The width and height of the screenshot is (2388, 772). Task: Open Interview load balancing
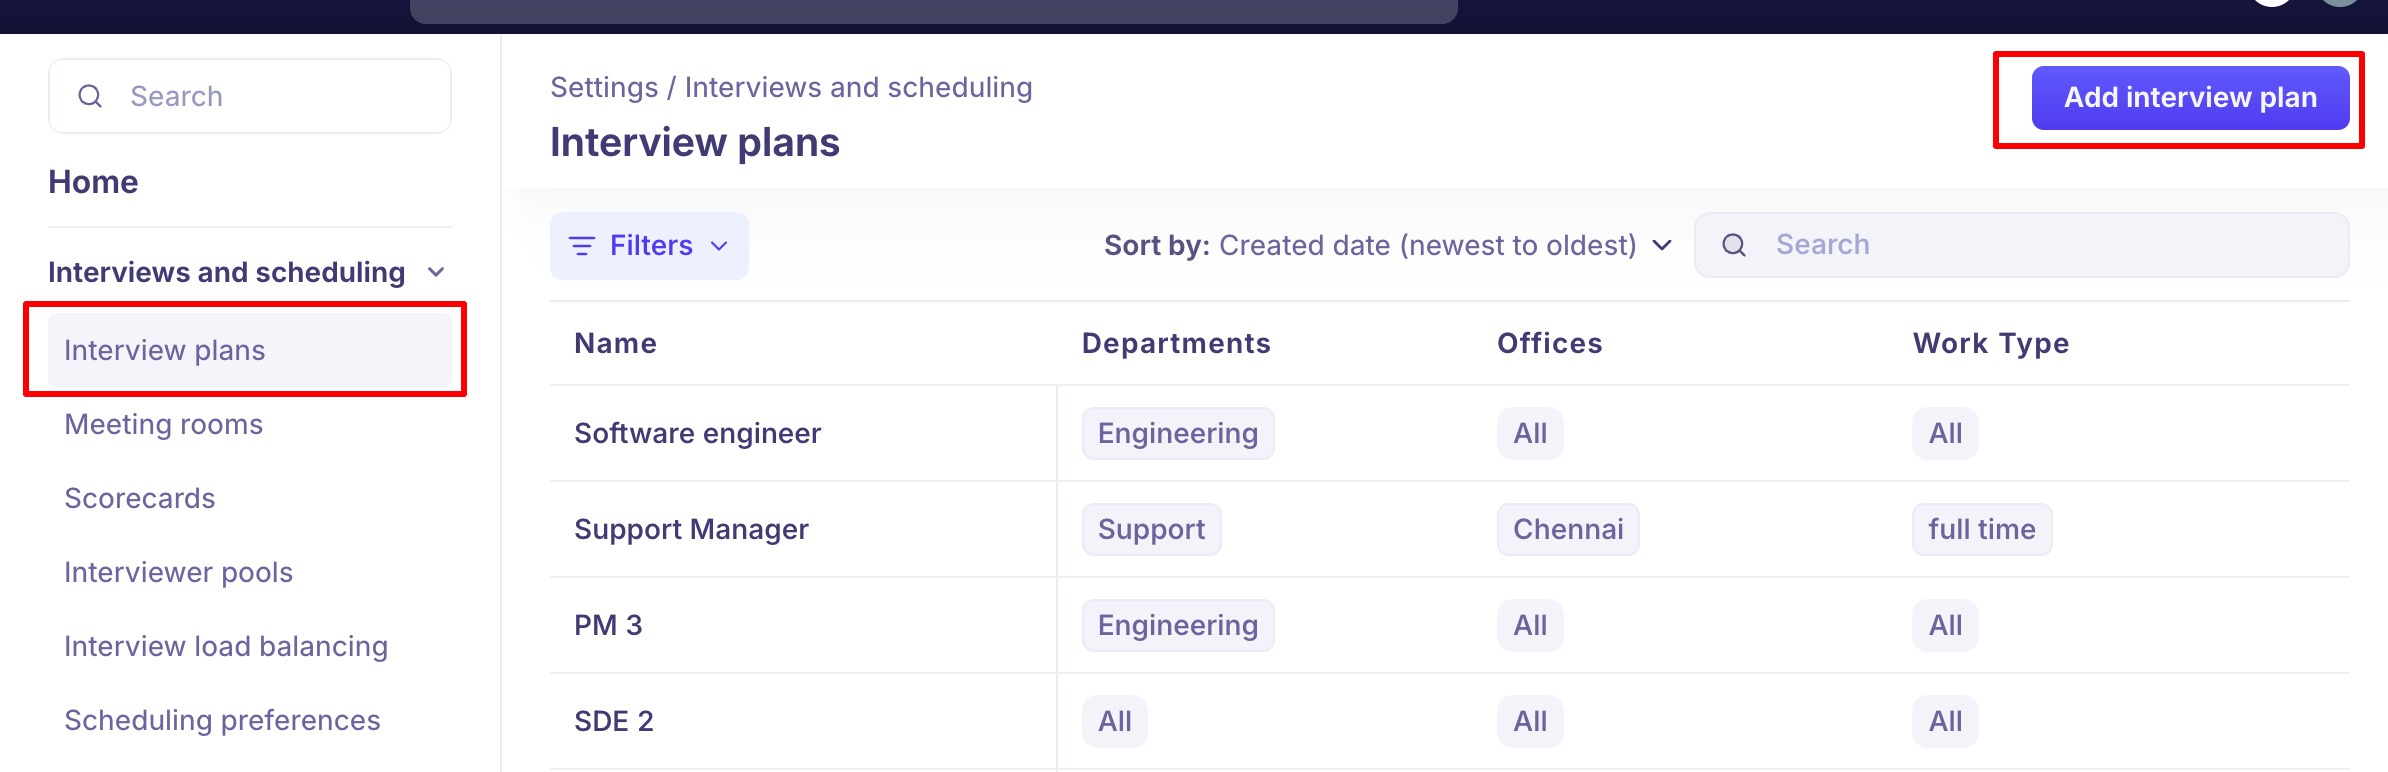[226, 646]
